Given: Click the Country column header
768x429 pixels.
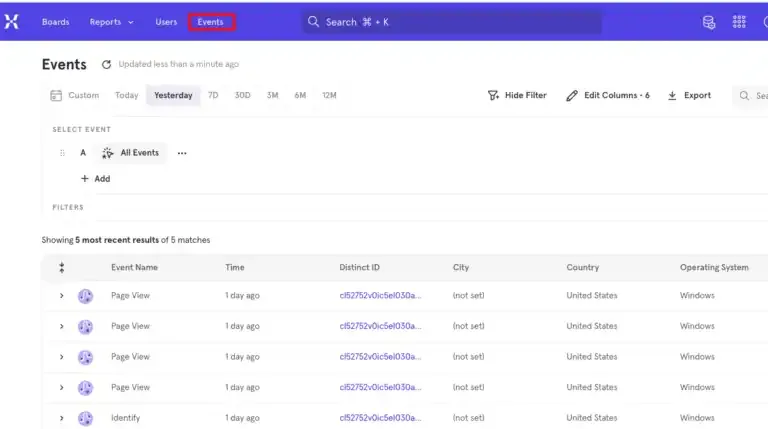Looking at the screenshot, I should [x=583, y=267].
